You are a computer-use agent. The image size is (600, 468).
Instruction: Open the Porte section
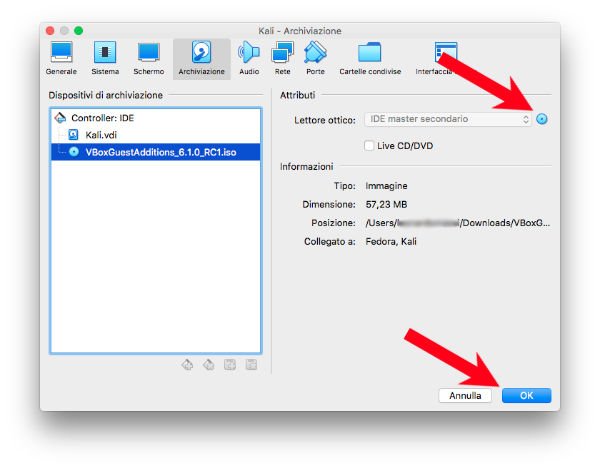click(x=315, y=59)
